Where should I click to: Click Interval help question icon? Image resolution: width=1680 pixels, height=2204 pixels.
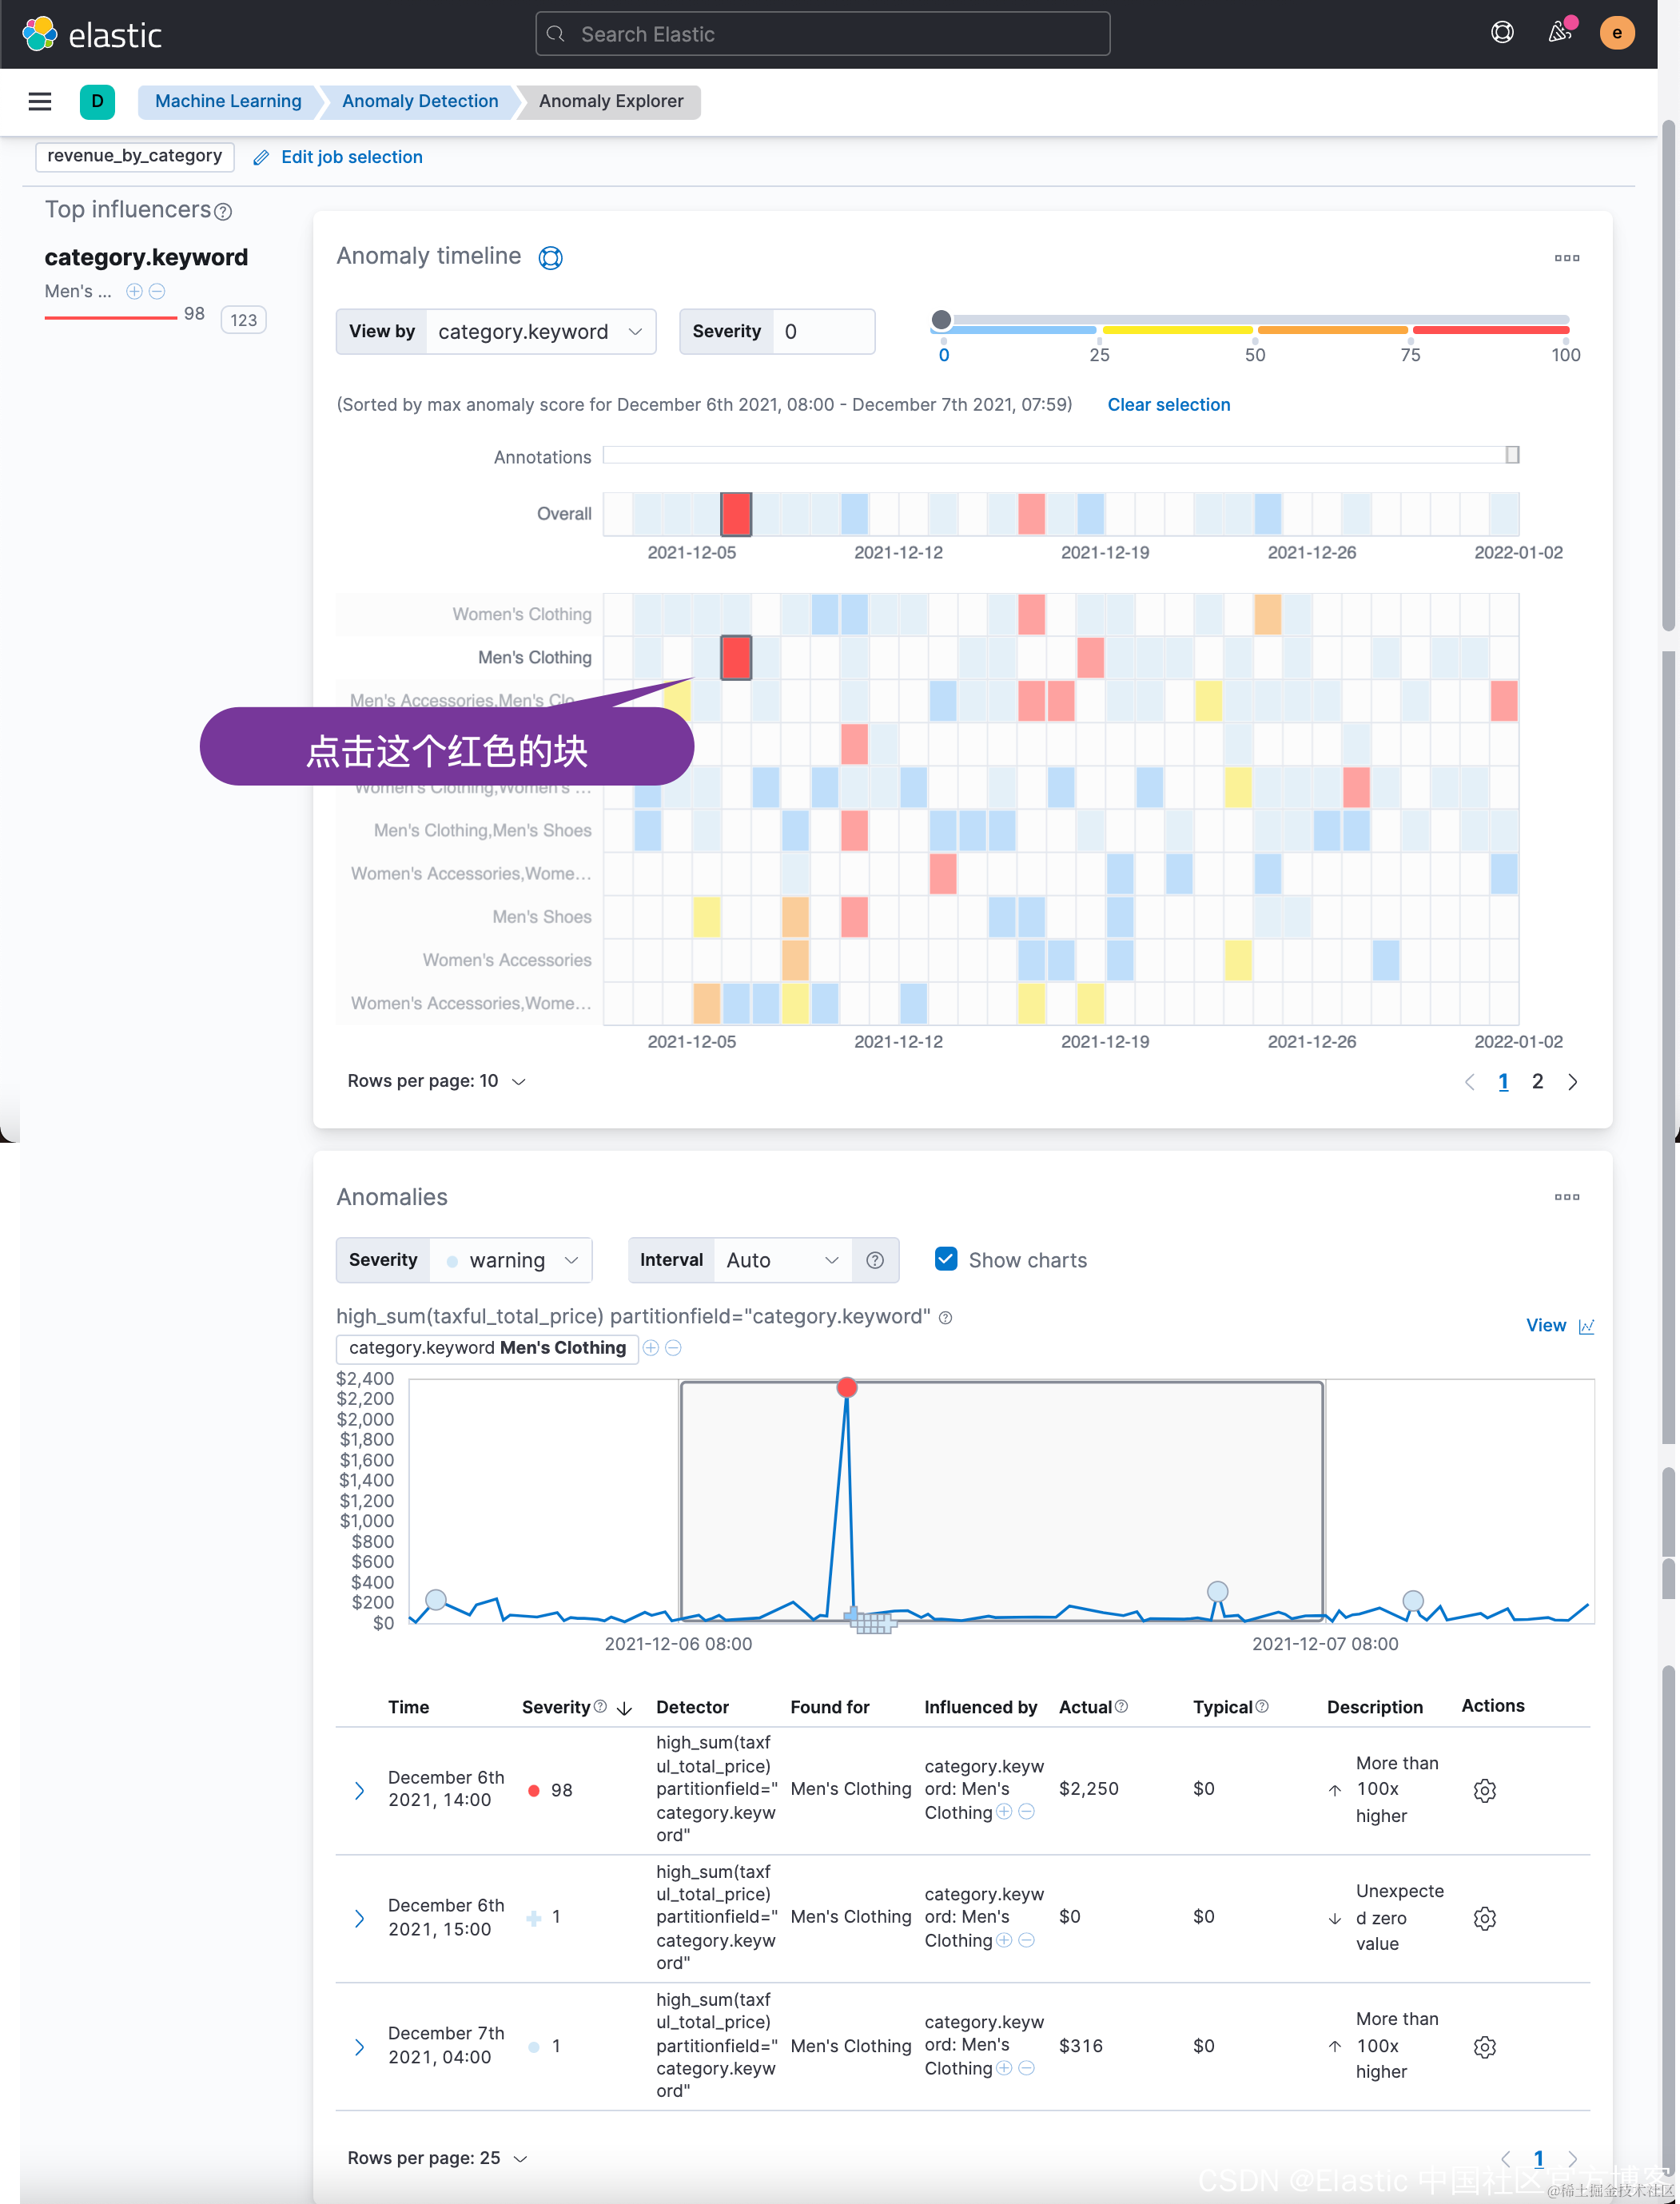pyautogui.click(x=875, y=1260)
